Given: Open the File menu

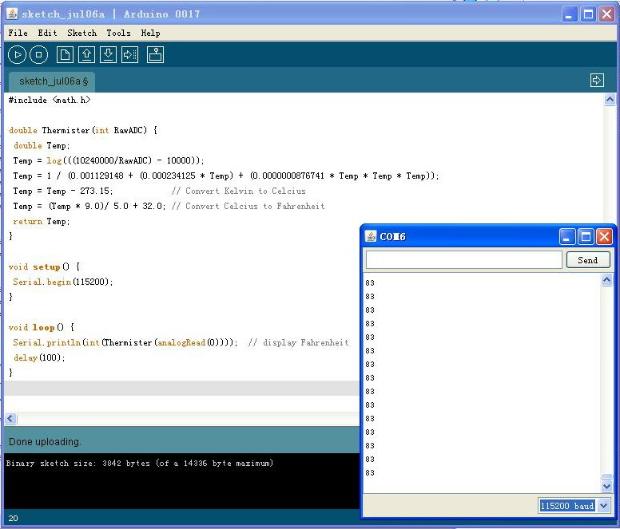Looking at the screenshot, I should point(18,33).
